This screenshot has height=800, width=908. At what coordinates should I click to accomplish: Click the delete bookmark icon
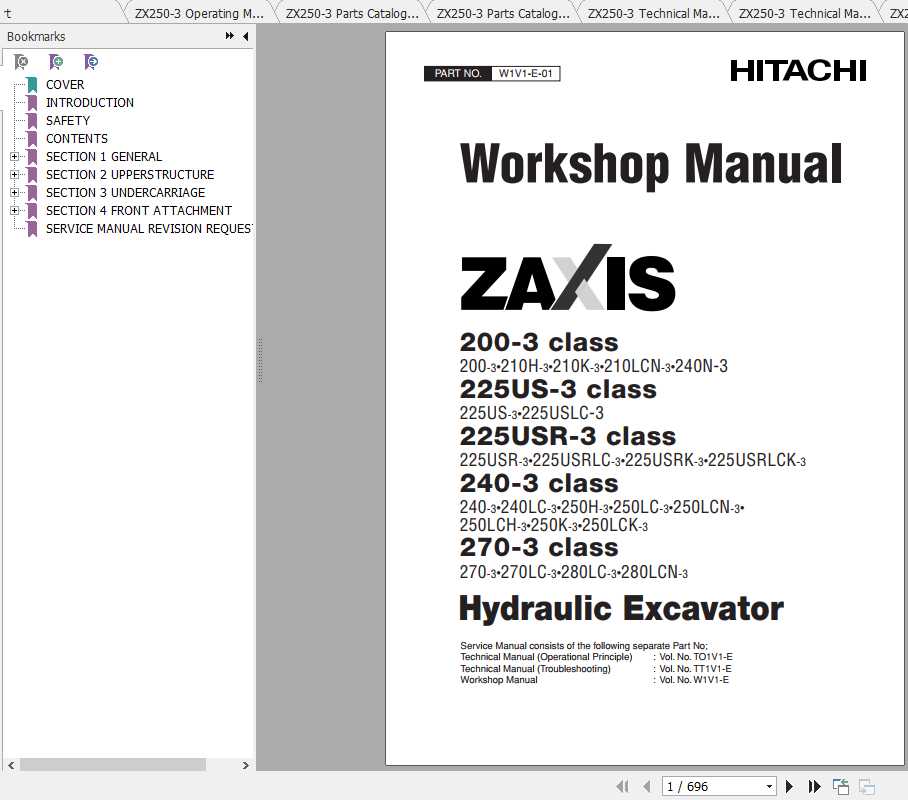(21, 62)
